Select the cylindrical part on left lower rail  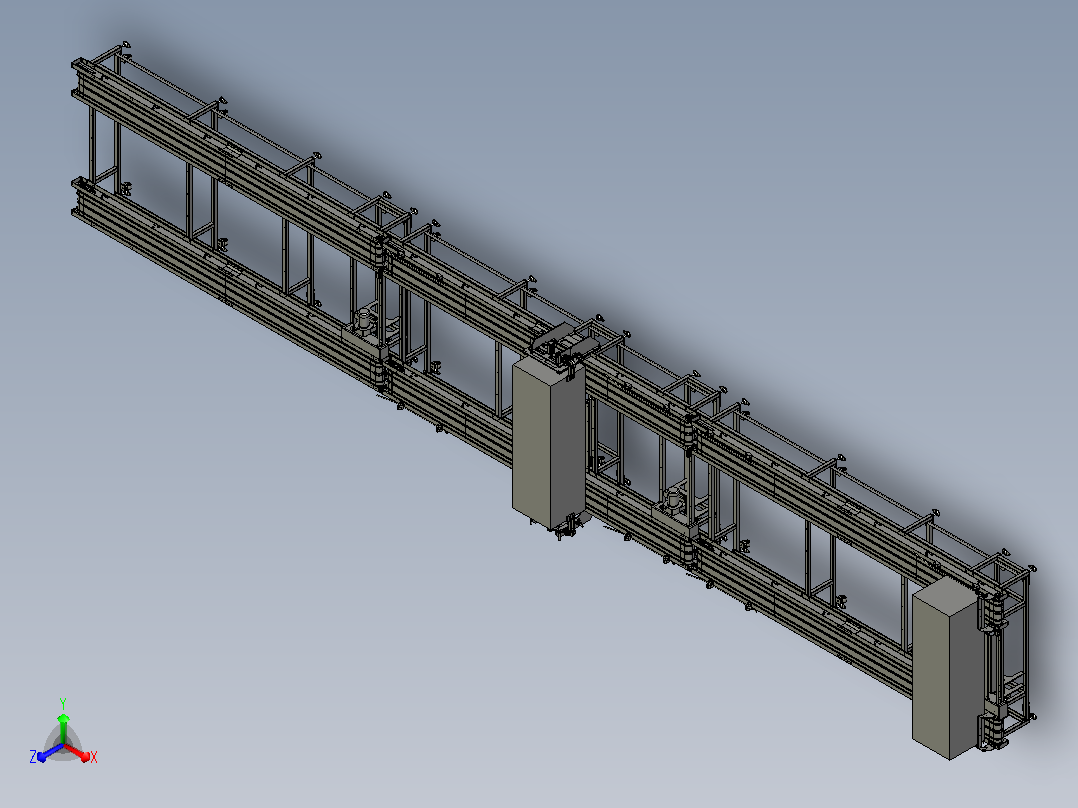click(364, 321)
